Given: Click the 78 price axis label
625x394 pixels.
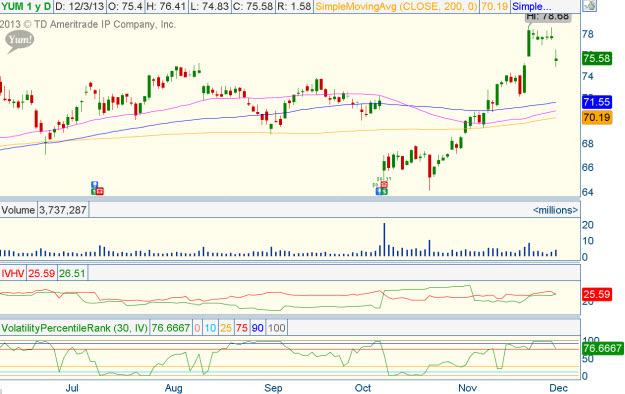Looking at the screenshot, I should tap(588, 34).
